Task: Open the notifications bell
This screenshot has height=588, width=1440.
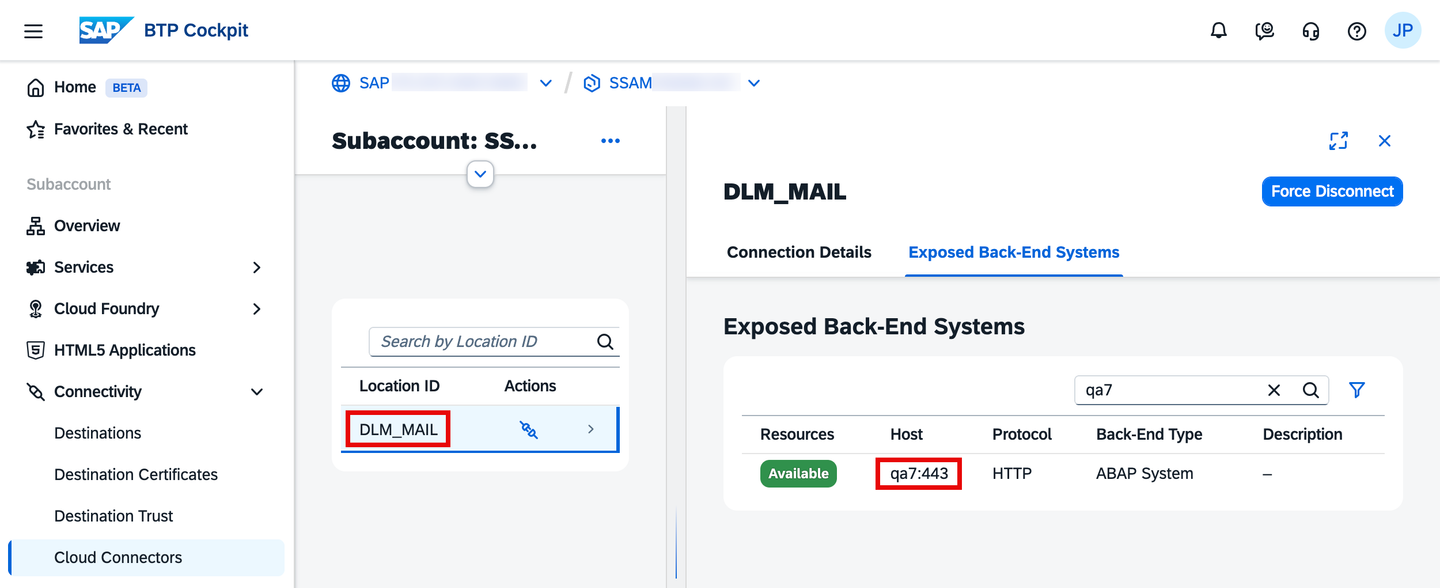Action: click(x=1219, y=31)
